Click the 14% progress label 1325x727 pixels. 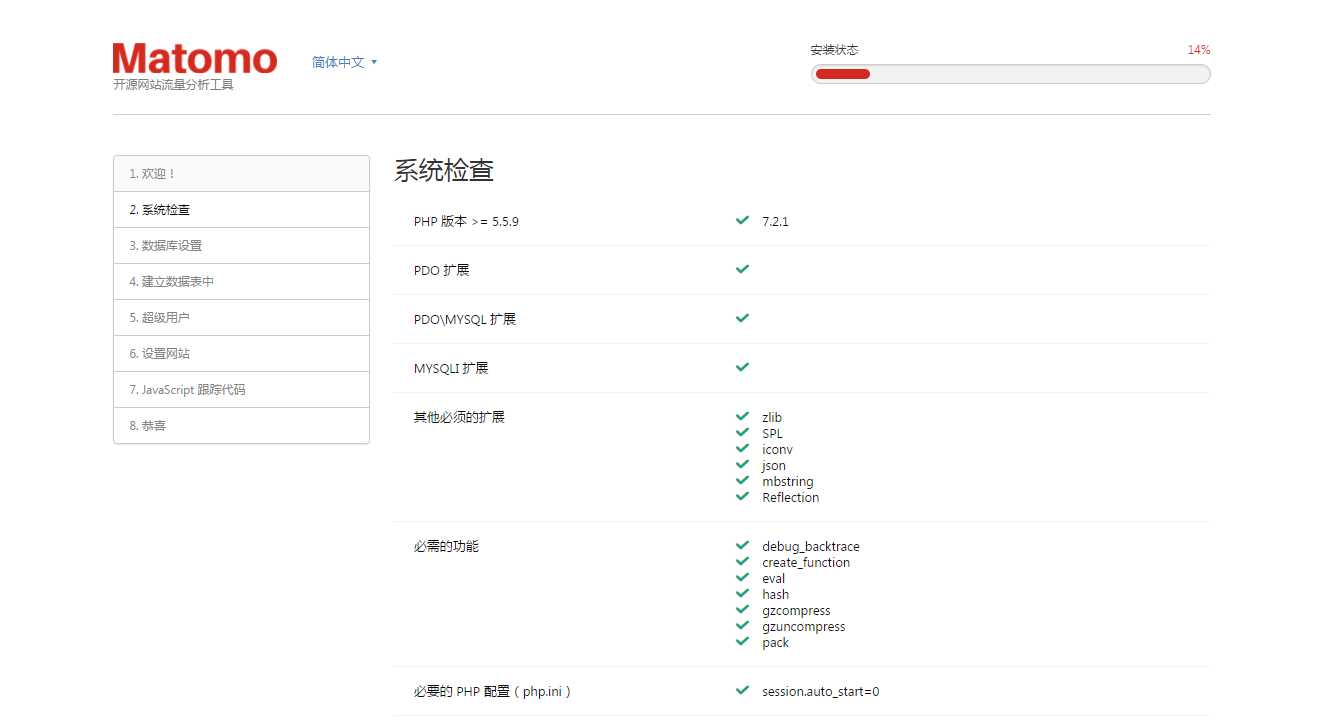point(1199,50)
